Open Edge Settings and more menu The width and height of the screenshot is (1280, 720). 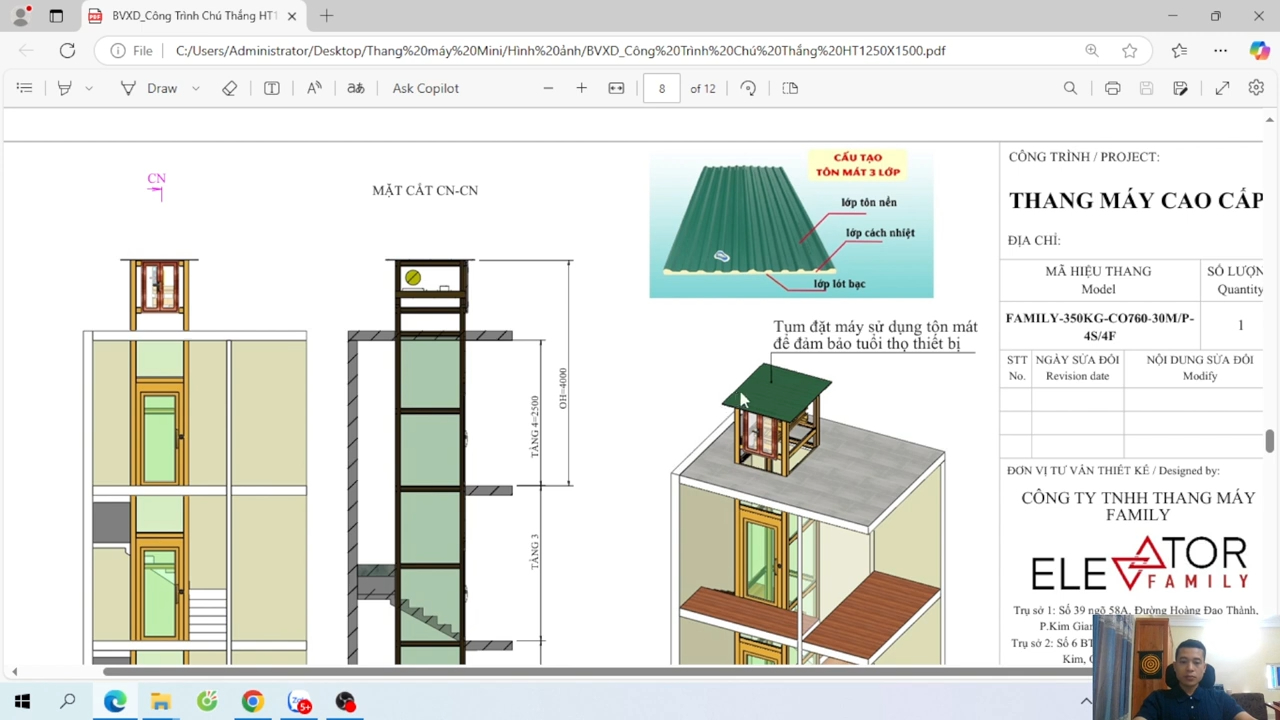(x=1220, y=50)
